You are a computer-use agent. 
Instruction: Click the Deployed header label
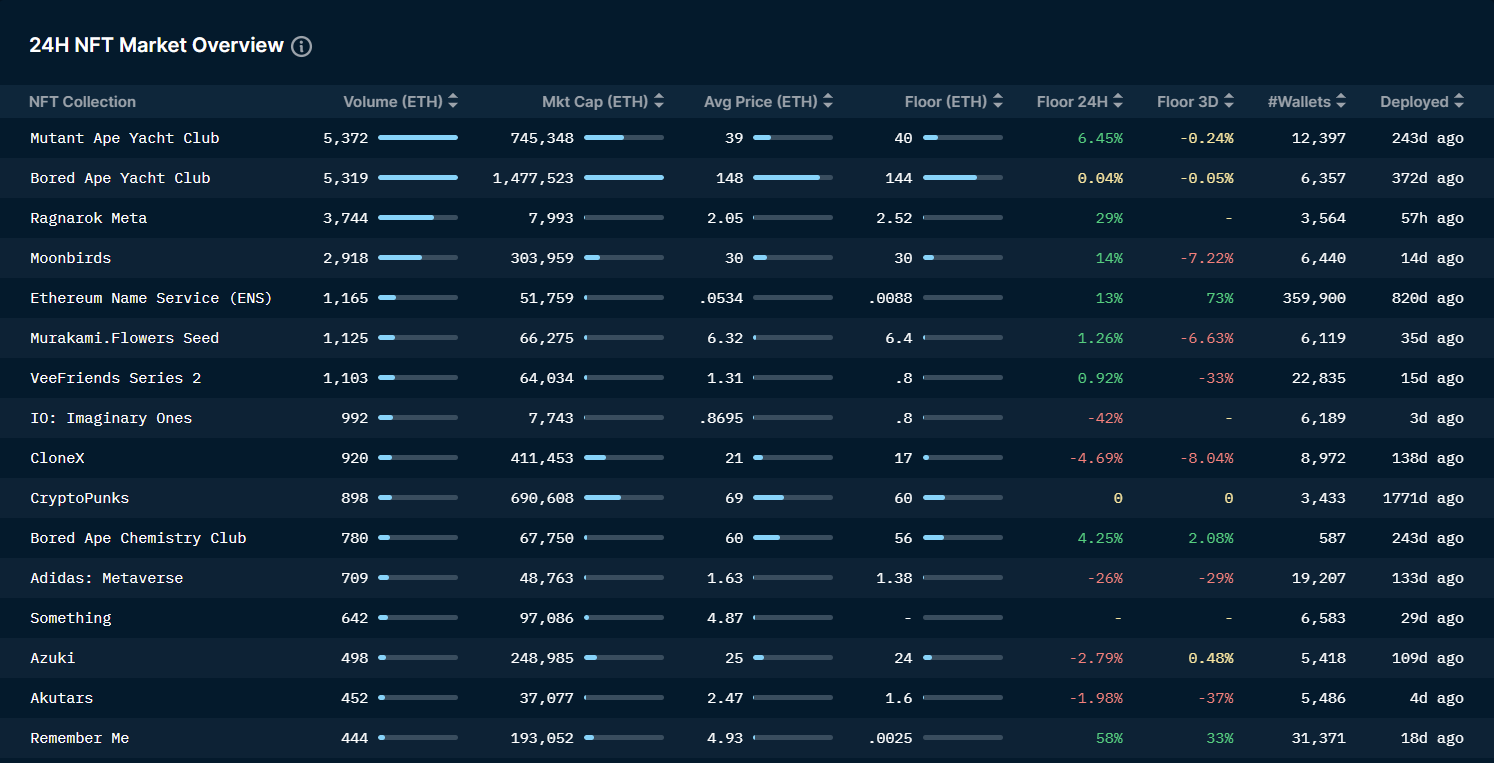tap(1414, 102)
